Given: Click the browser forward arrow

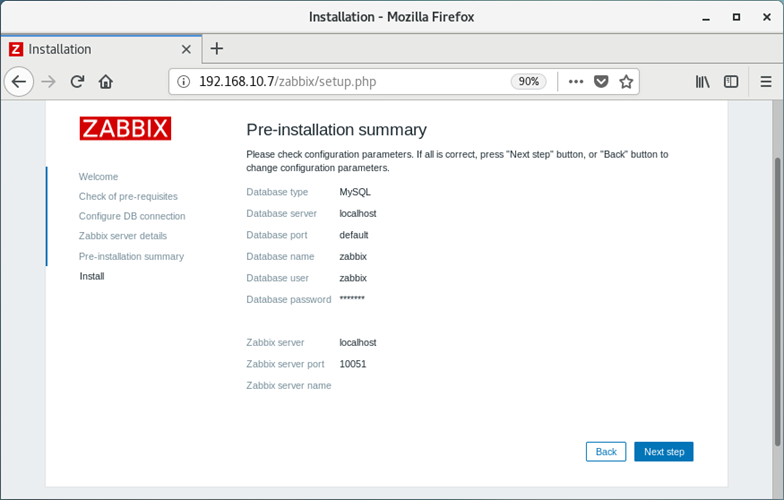Looking at the screenshot, I should (x=48, y=82).
